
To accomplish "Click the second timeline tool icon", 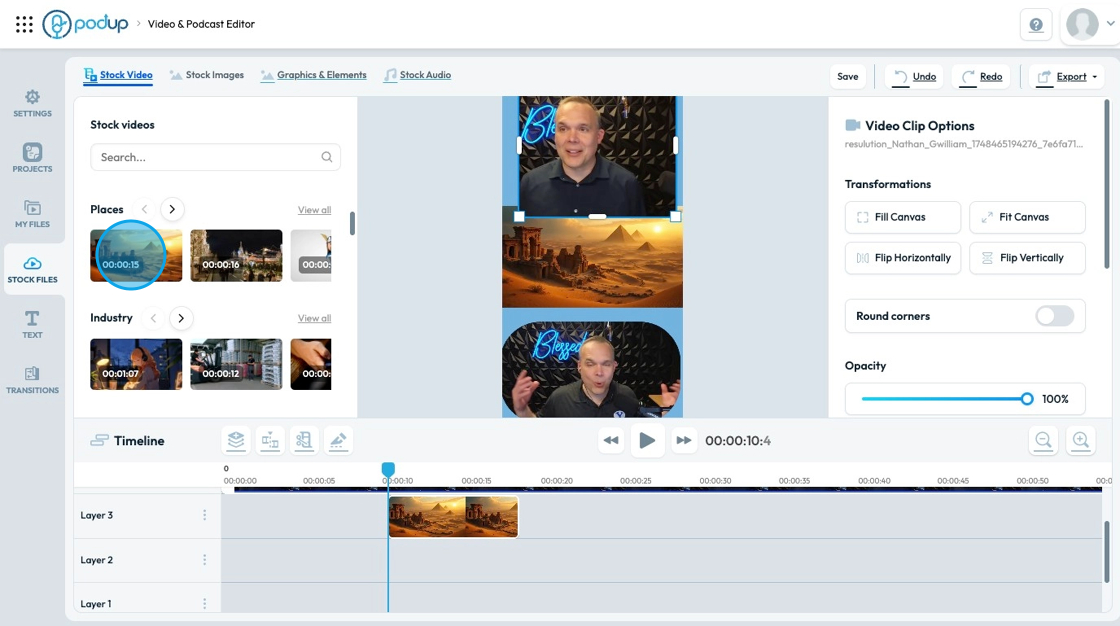I will pos(270,440).
